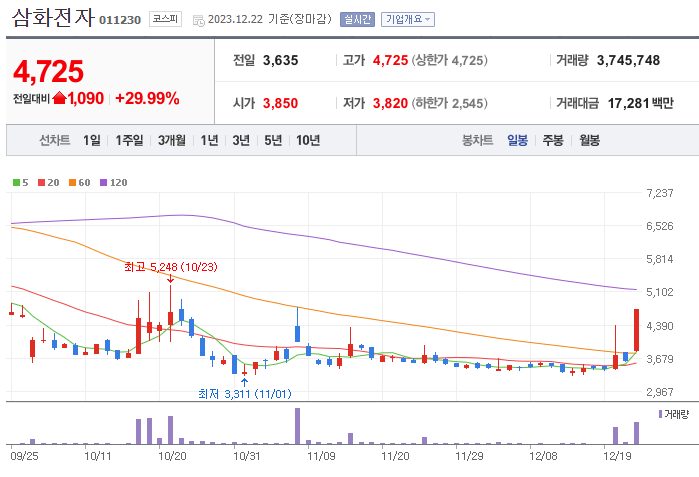The image size is (699, 477).
Task: Click the 거래대금 value 17,281 백만
Action: [641, 103]
